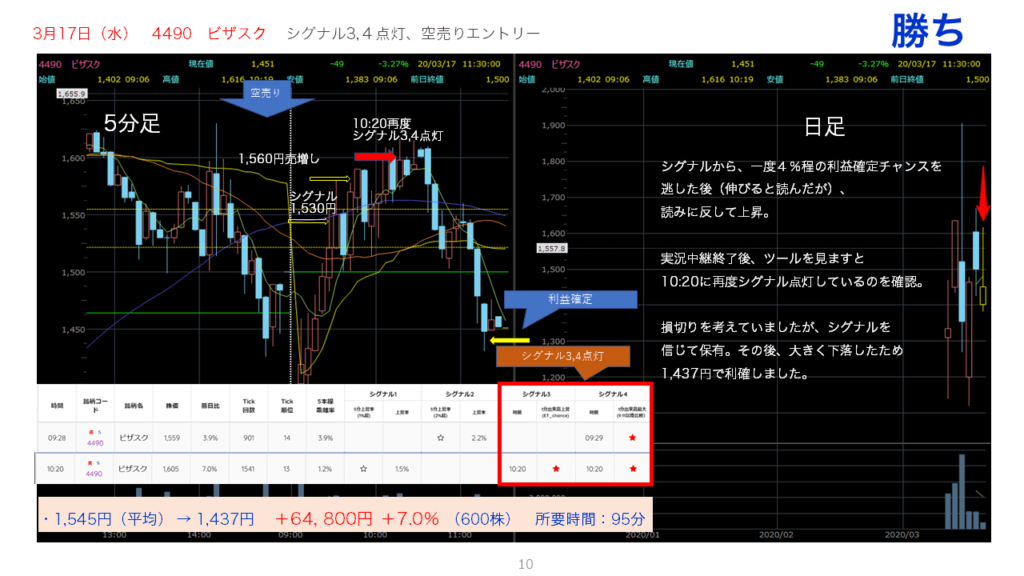Screen dimensions: 1024x576
Task: Click the -3.27% change in the 5-minute chart header
Action: (x=393, y=64)
